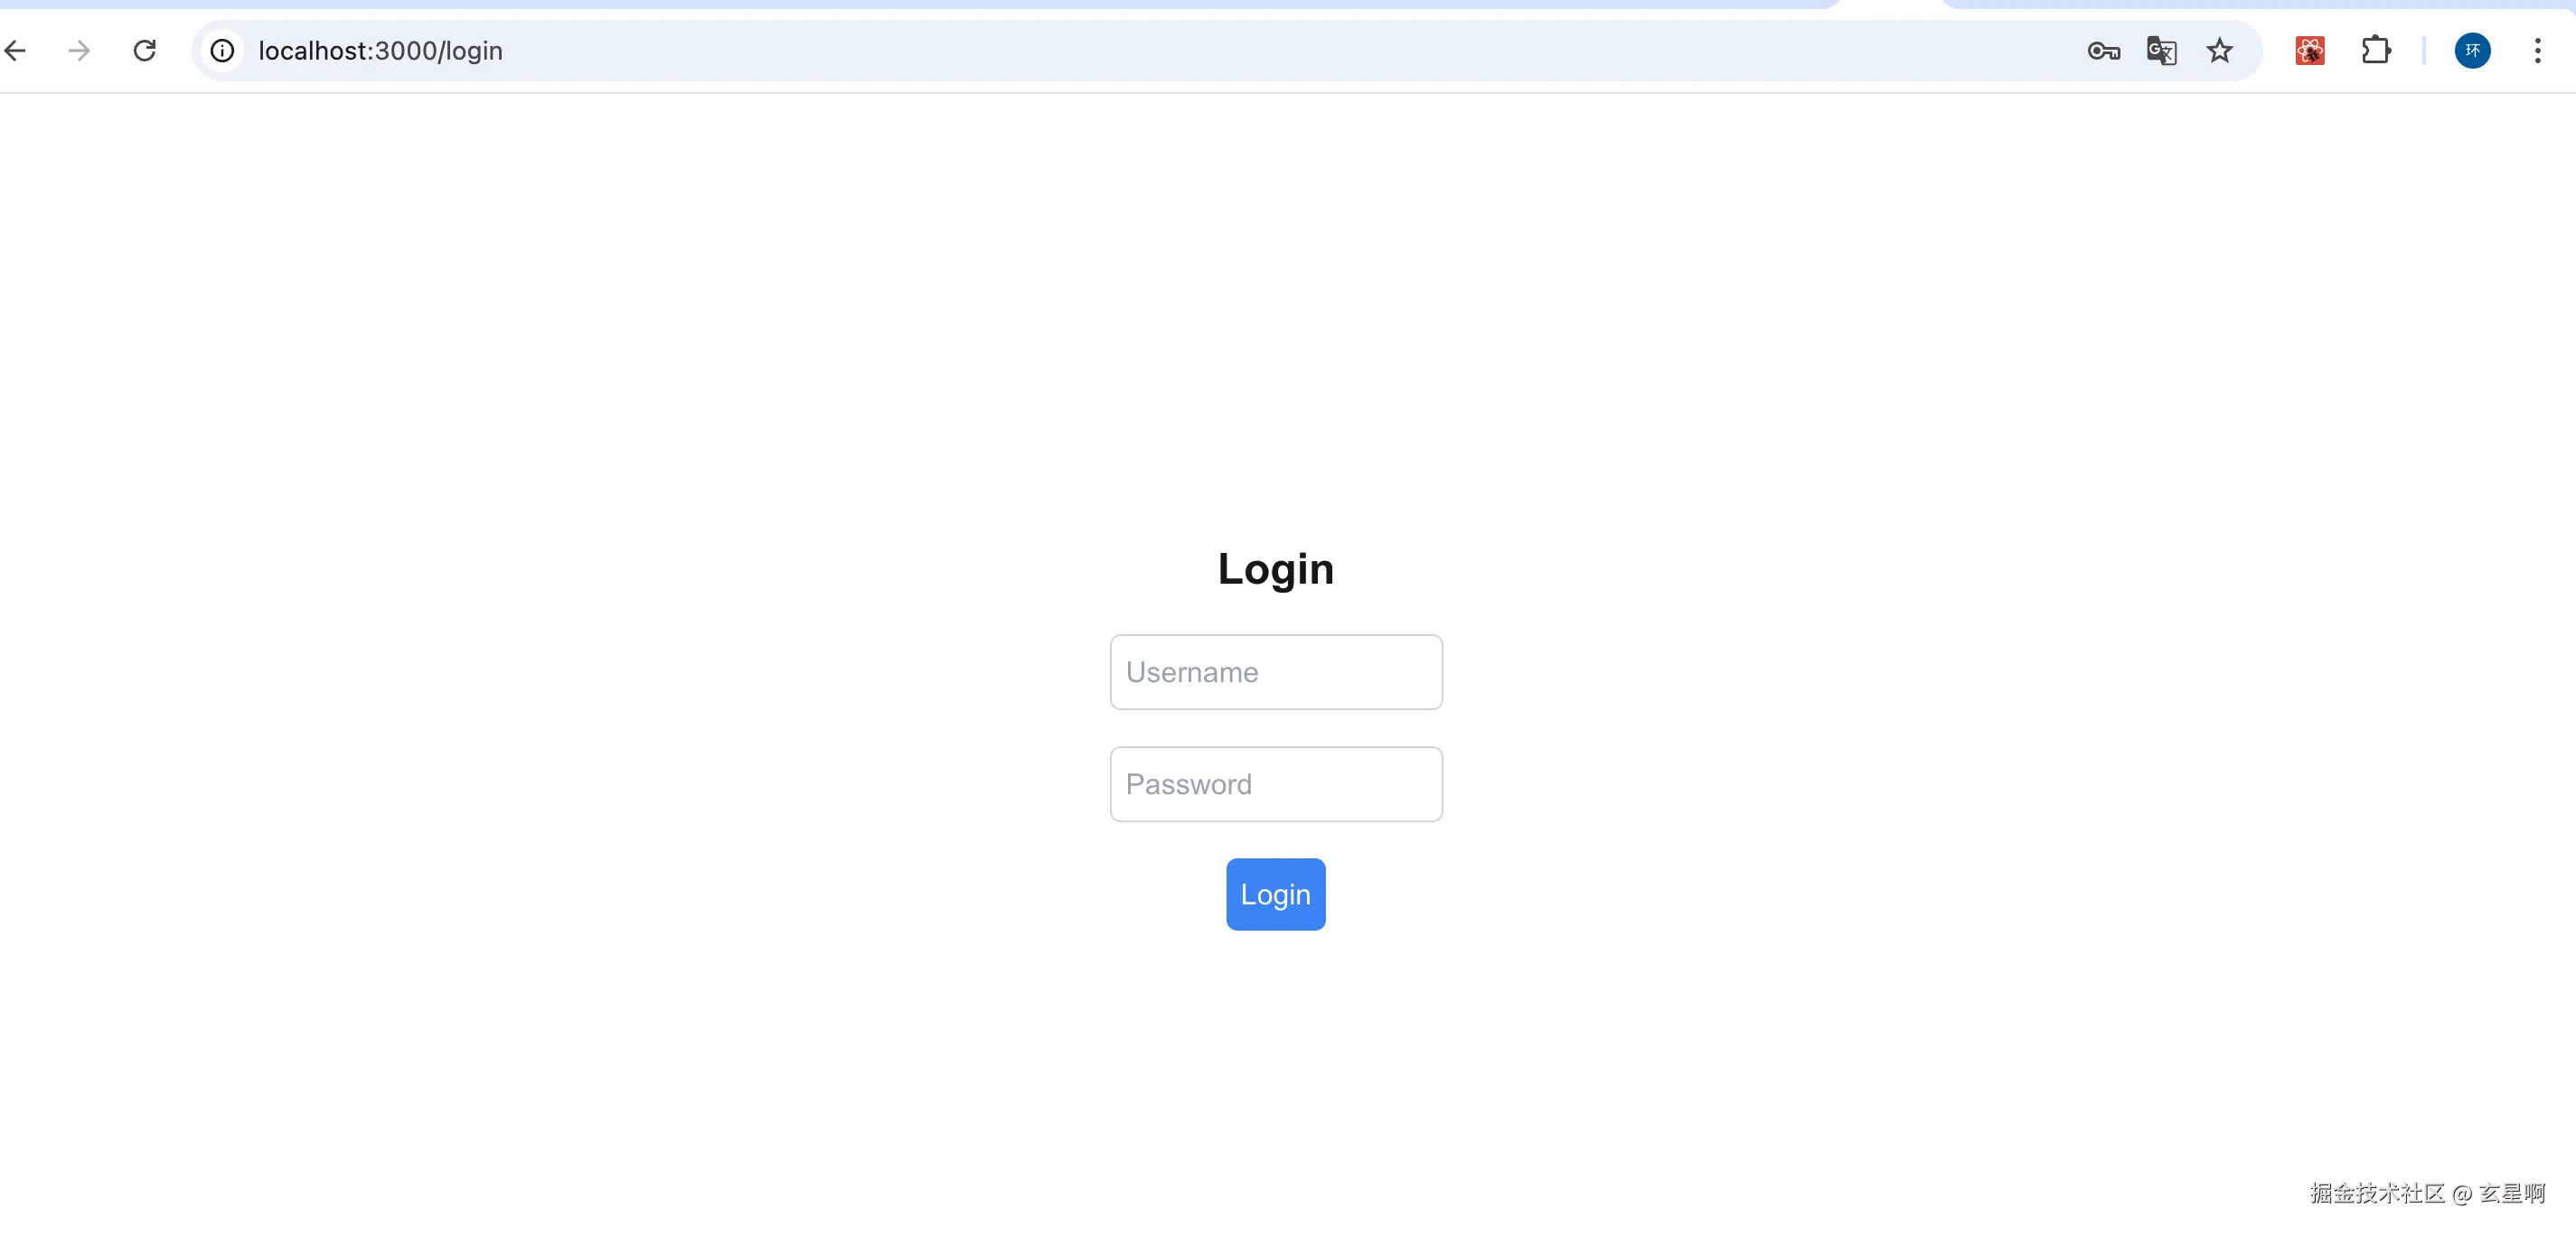The width and height of the screenshot is (2576, 1236).
Task: Select the active white tab sliver
Action: (1890, 4)
